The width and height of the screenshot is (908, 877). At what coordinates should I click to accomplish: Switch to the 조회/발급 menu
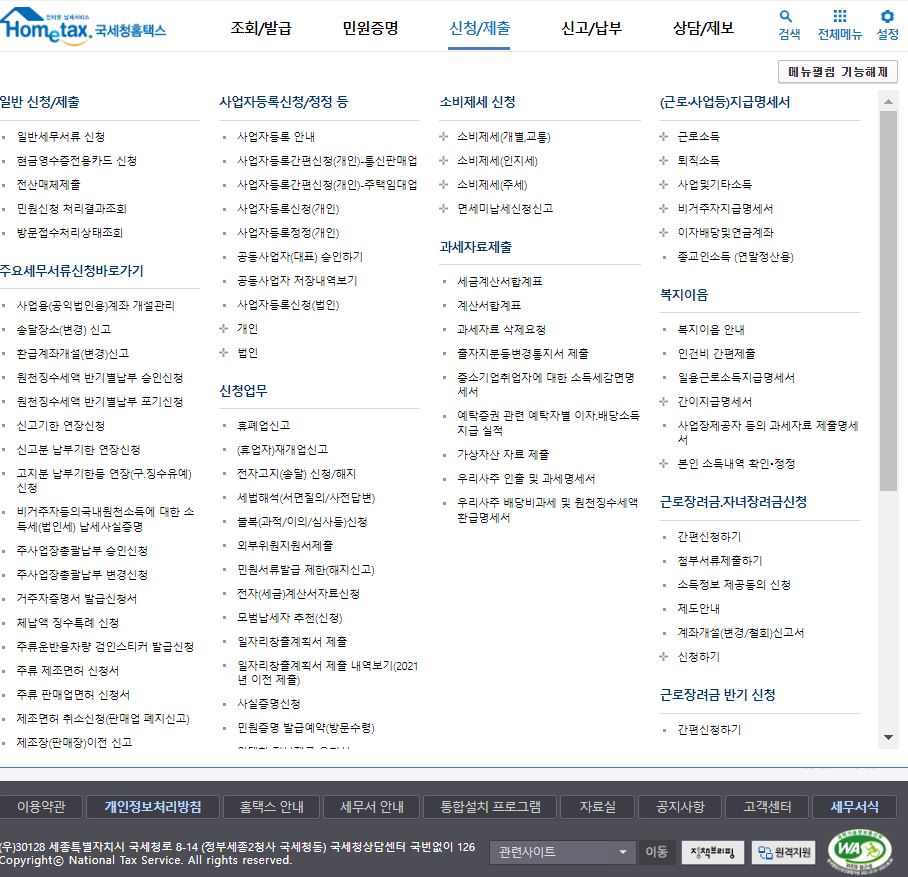click(x=261, y=30)
